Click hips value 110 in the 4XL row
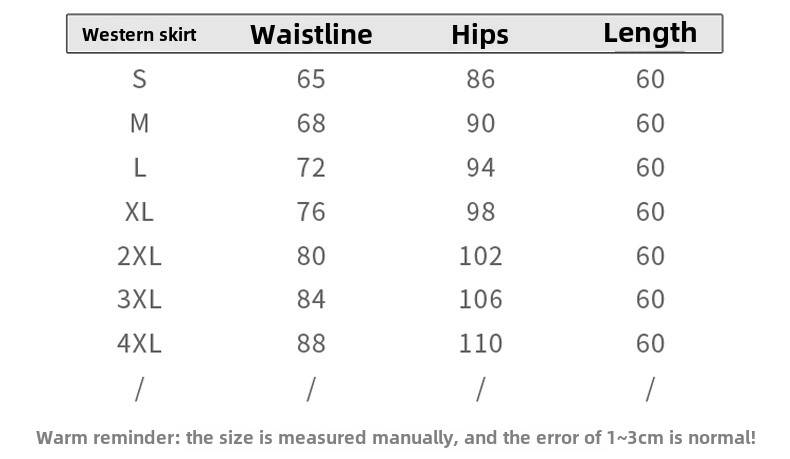This screenshot has height=459, width=790. click(480, 343)
